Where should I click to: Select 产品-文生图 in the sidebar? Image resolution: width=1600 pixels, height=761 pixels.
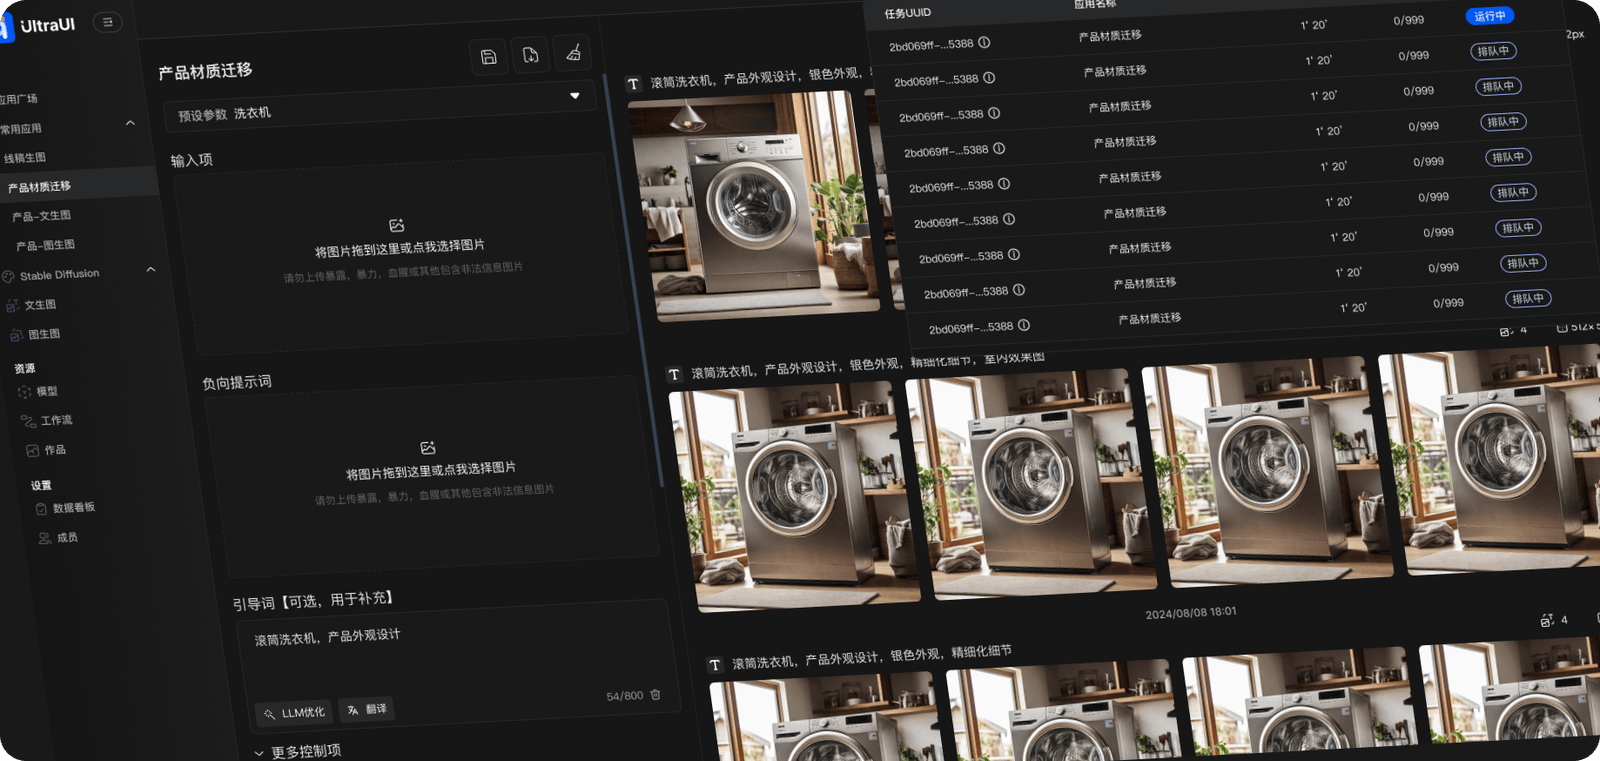[42, 216]
